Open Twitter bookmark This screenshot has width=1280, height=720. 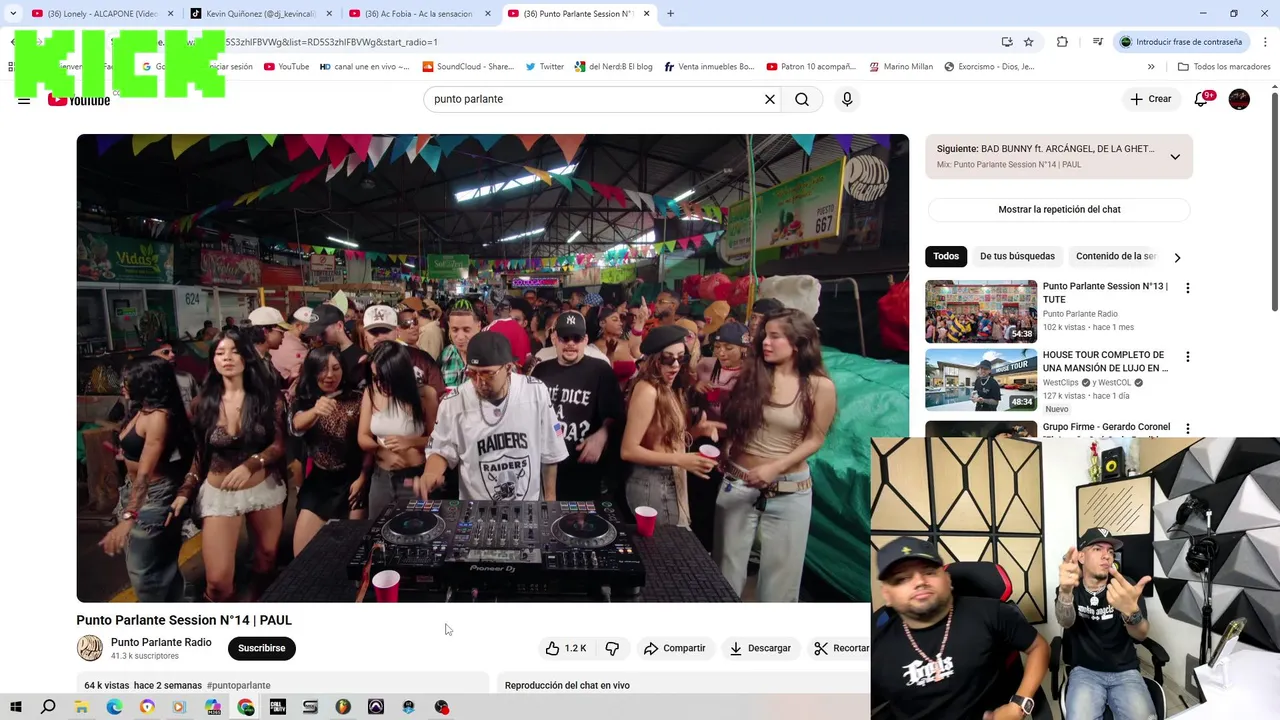[x=544, y=67]
